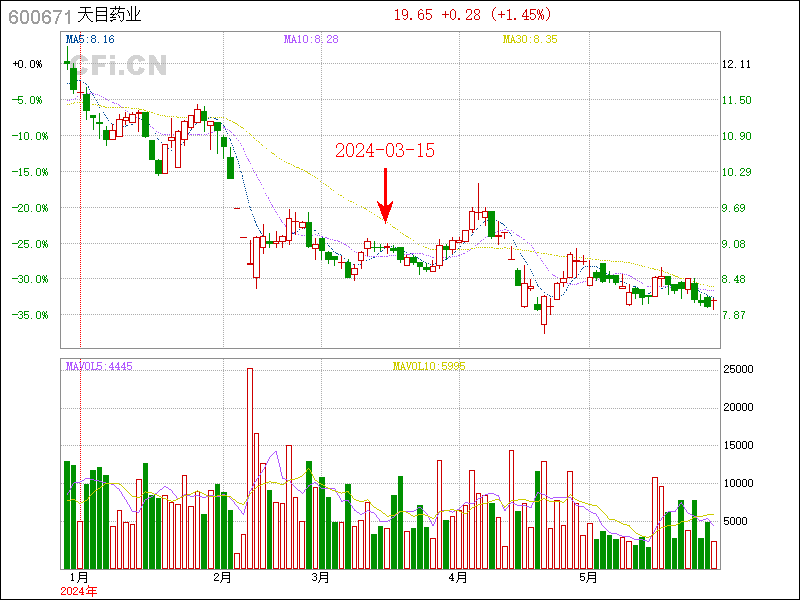Click the 4月 month label

coord(458,578)
